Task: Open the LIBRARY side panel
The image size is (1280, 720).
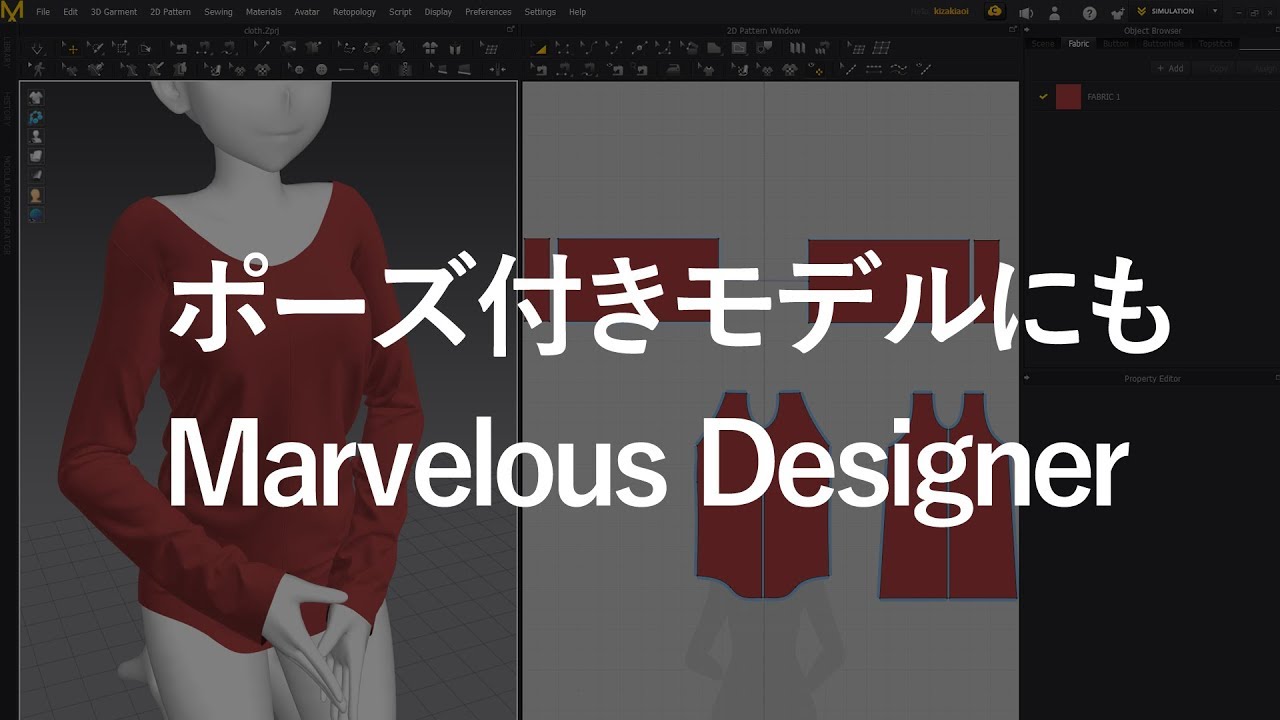Action: click(7, 53)
